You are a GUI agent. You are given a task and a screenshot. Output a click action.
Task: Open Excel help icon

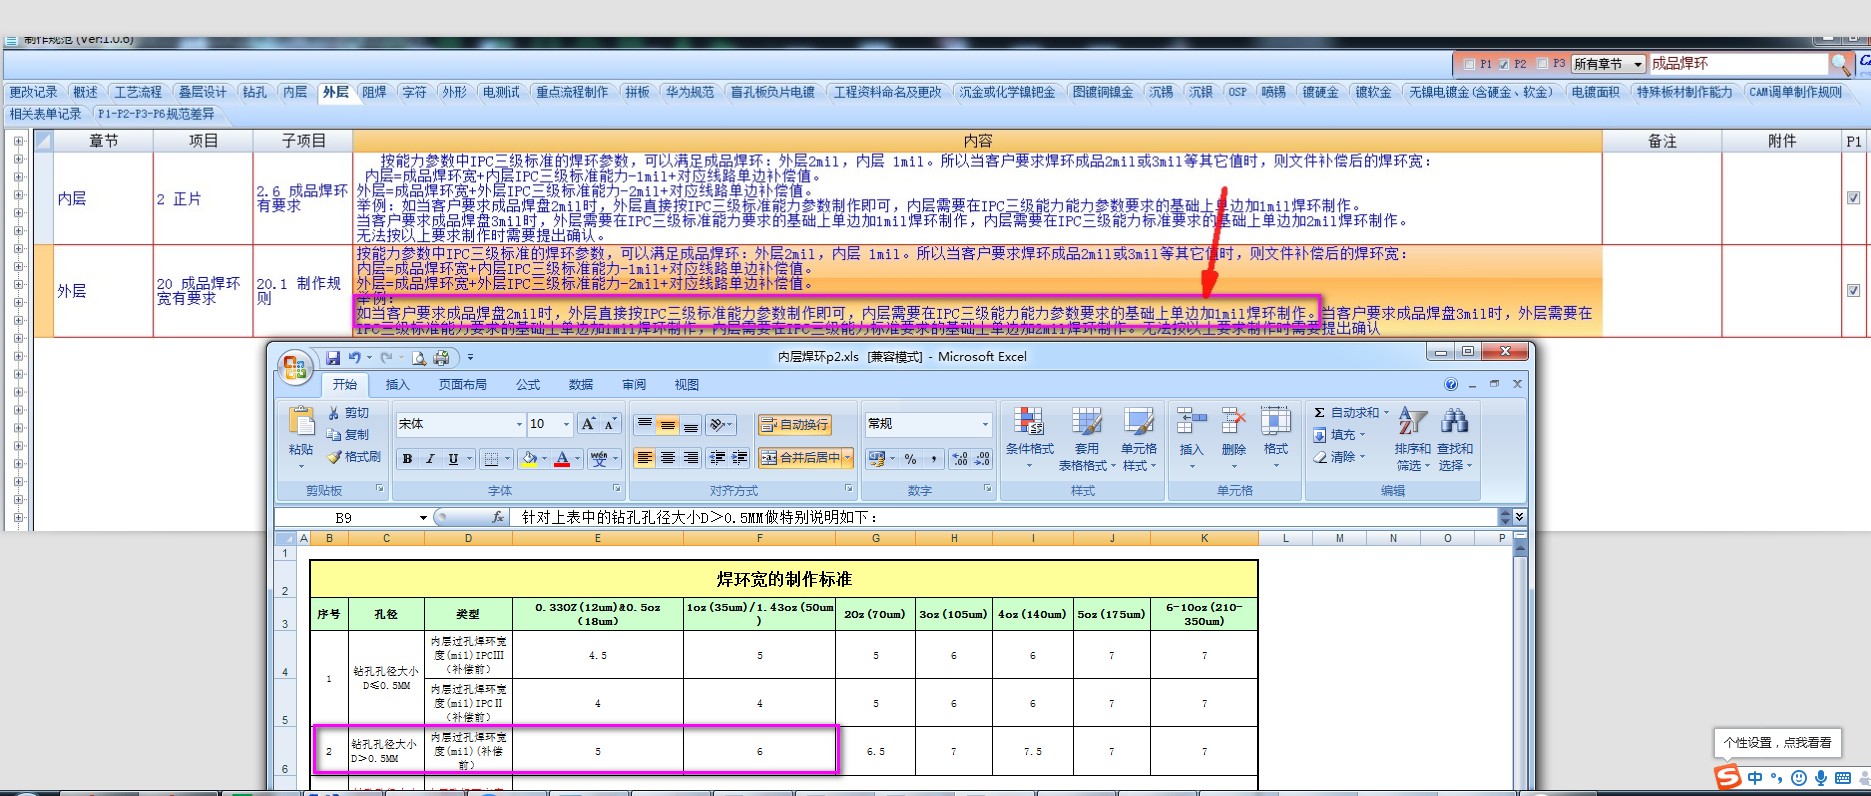(x=1451, y=384)
